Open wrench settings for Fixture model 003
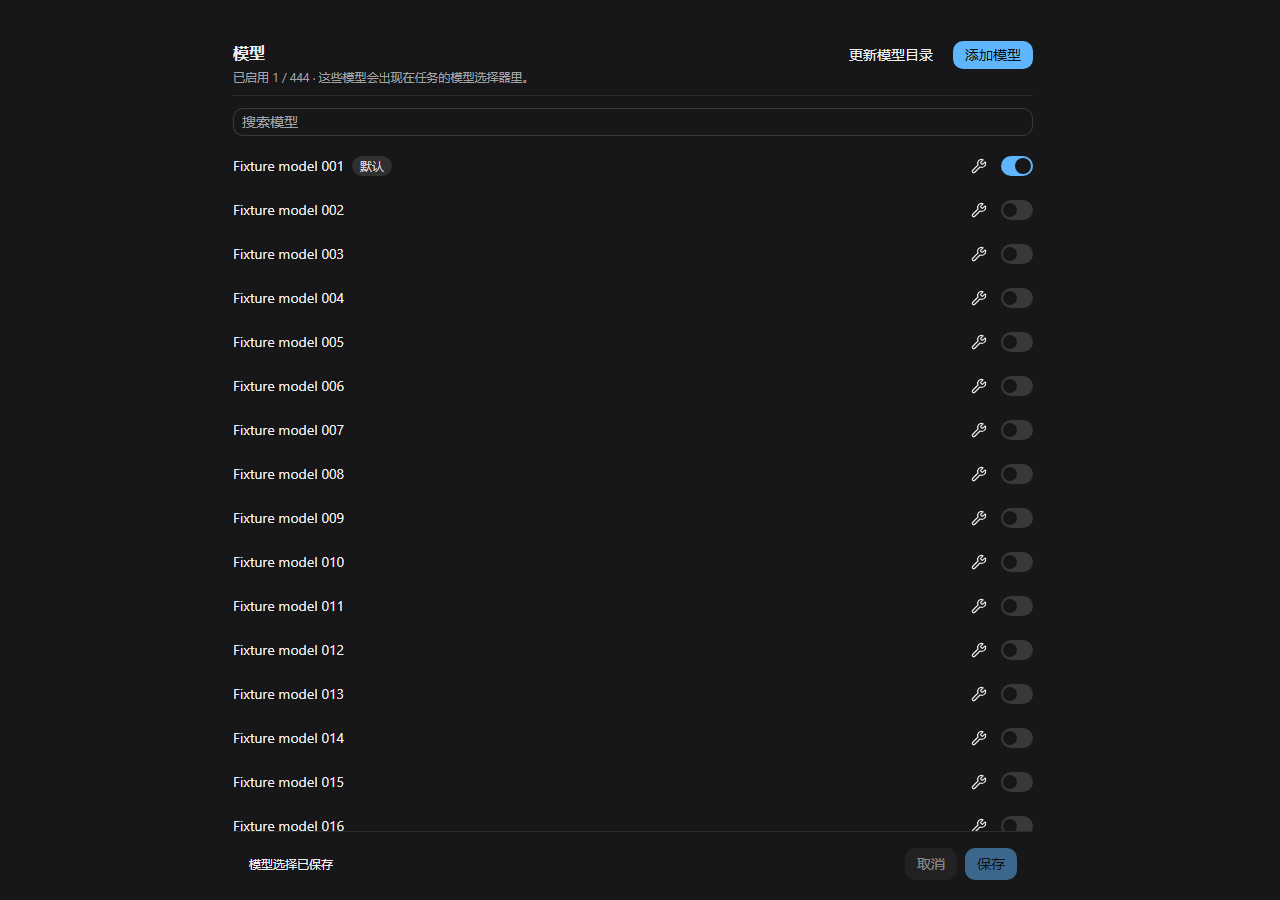Screen dimensions: 1280x900 tap(979, 254)
